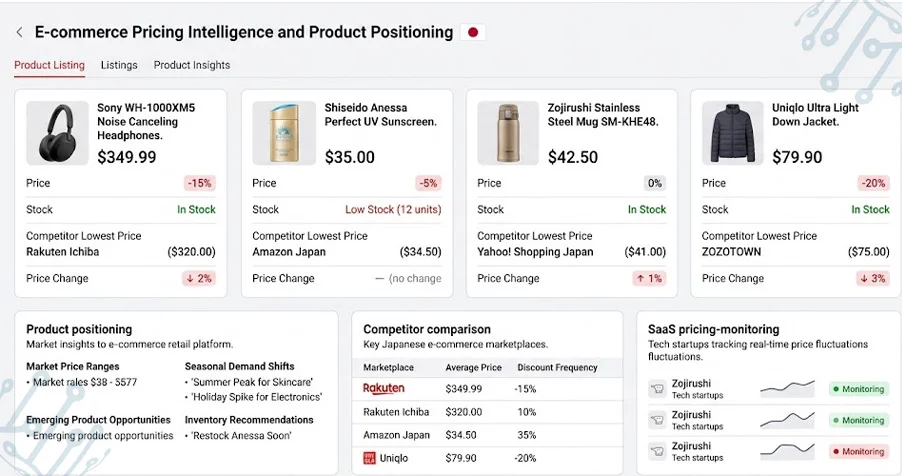Click the -20% price badge on Uniqlo card

873,183
